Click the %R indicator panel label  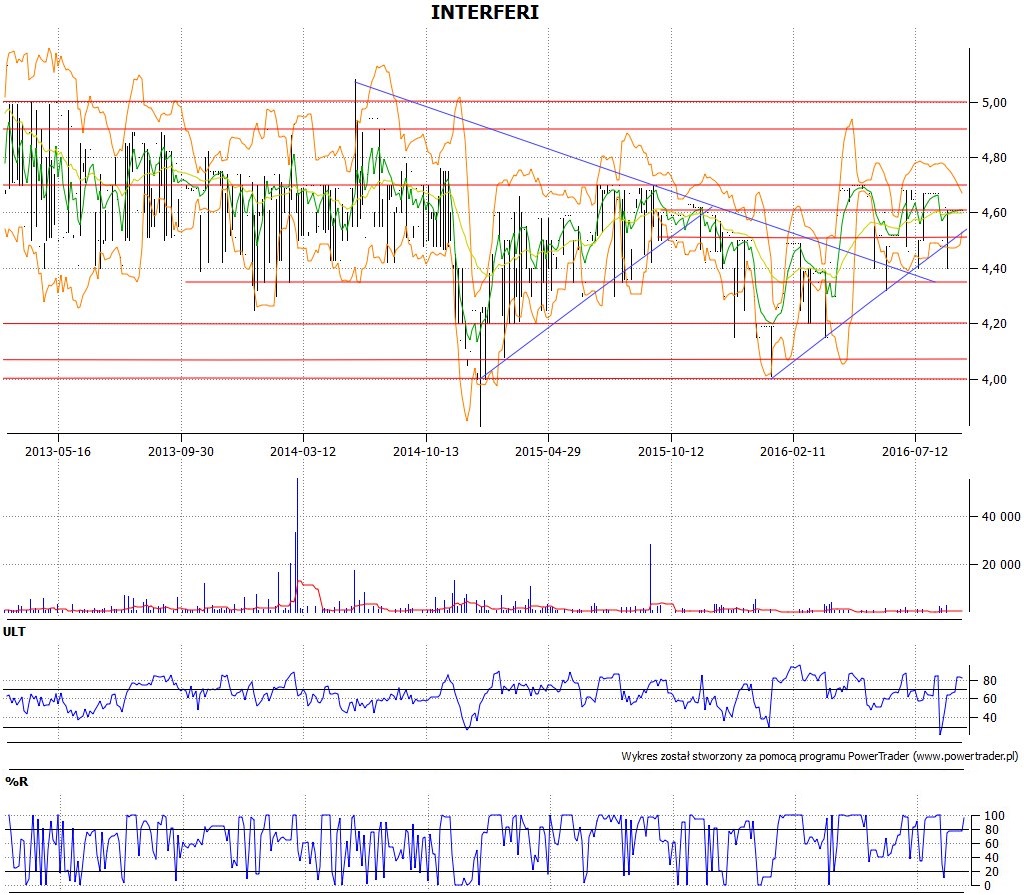tap(17, 781)
